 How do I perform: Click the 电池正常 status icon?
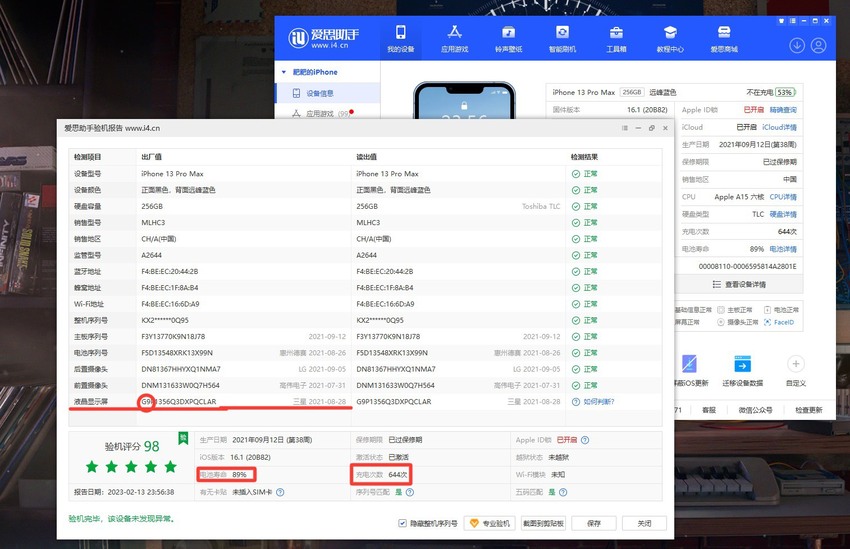(767, 310)
